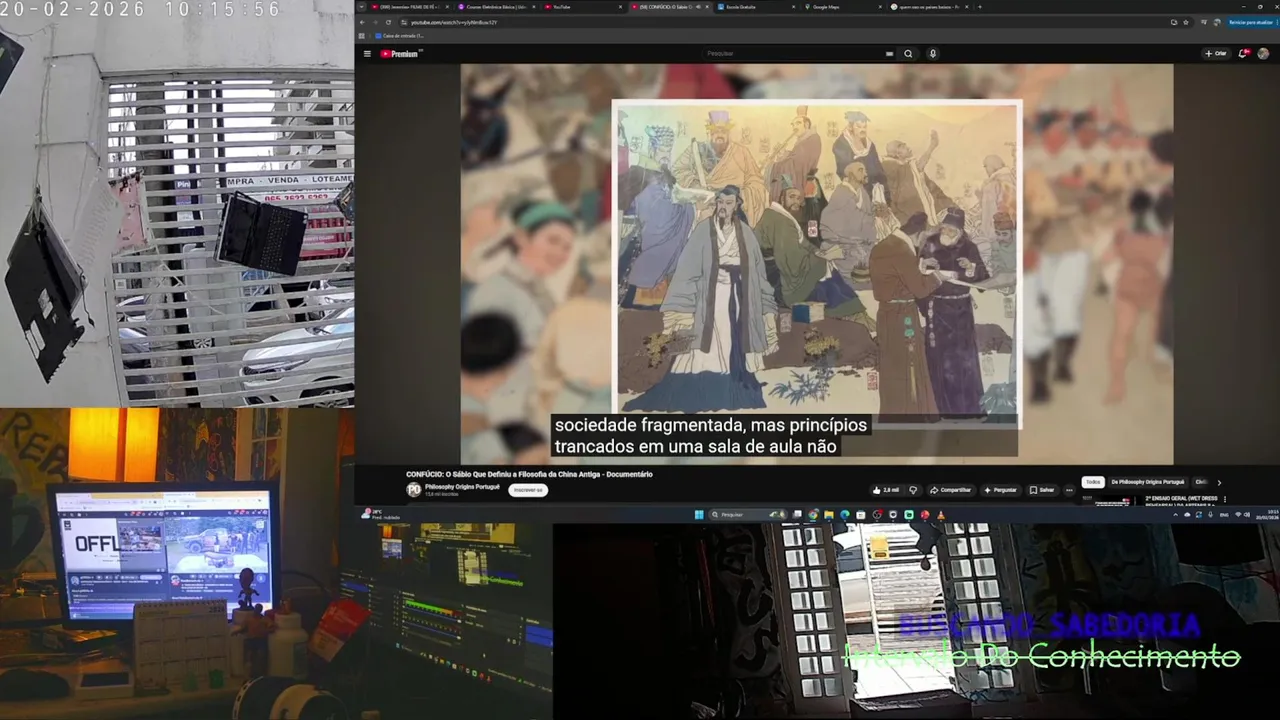Bookmark this page with the star icon
This screenshot has width=1280, height=720.
tap(1186, 22)
